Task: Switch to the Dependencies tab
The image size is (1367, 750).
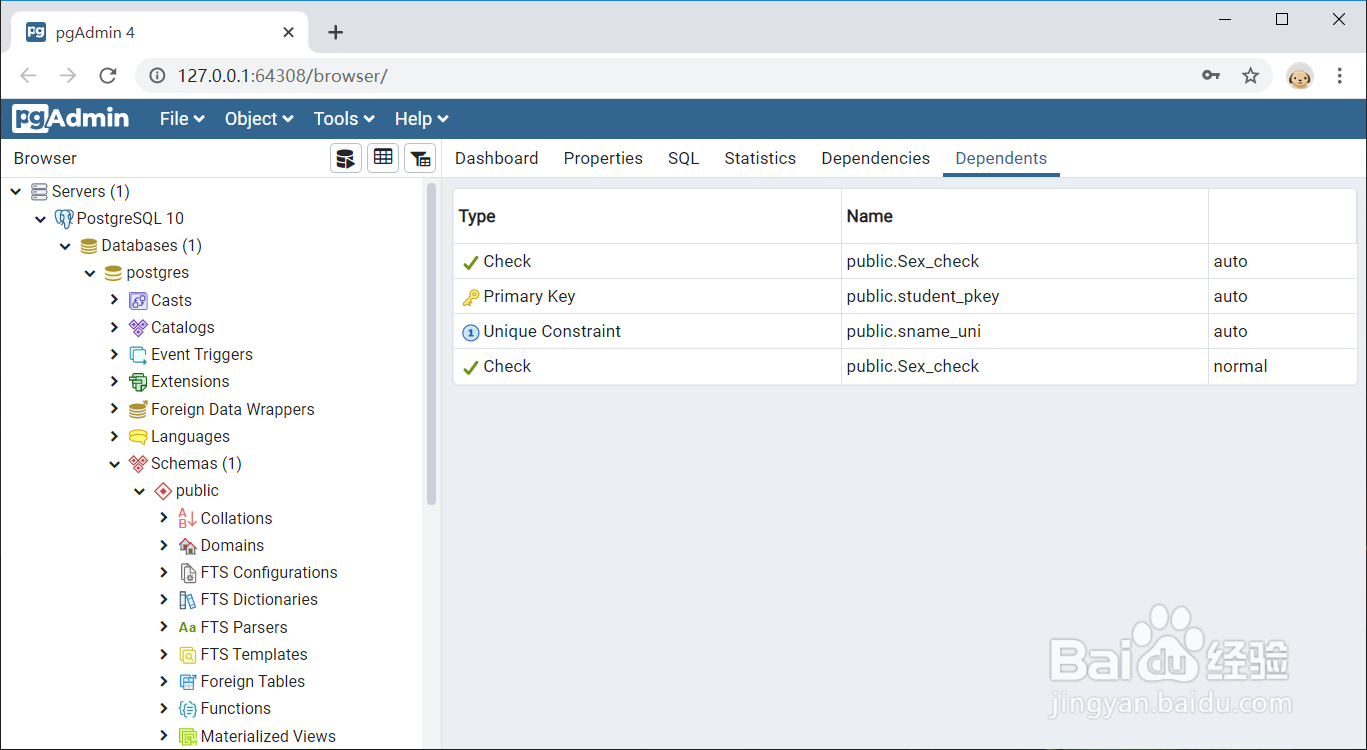Action: [875, 158]
